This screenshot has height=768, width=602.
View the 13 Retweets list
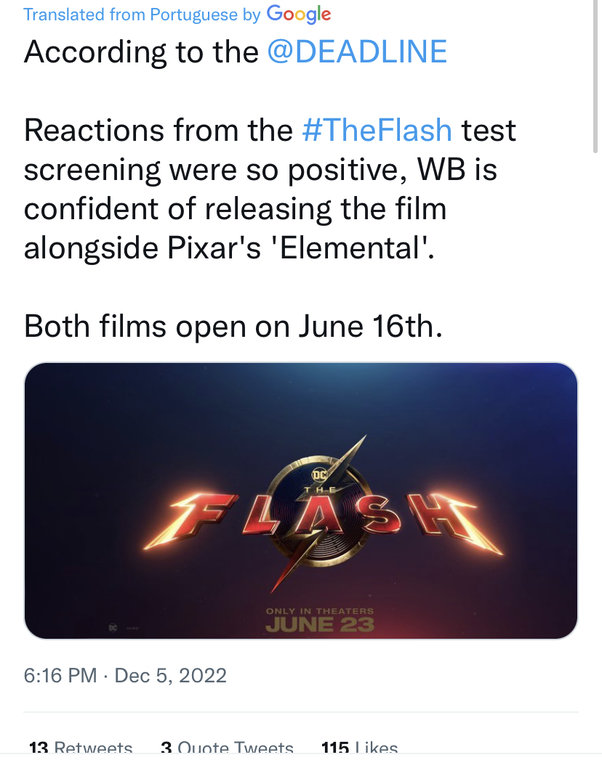81,748
